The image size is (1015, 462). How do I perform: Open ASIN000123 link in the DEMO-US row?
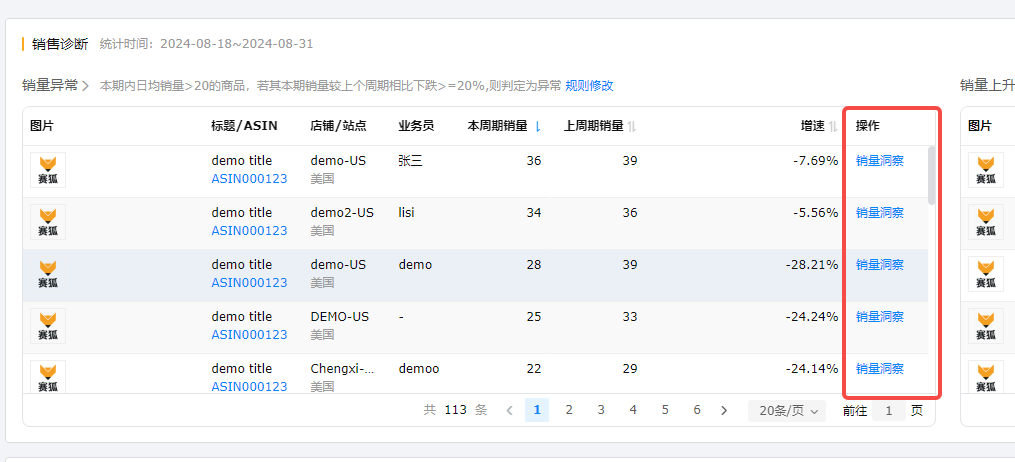coord(249,335)
